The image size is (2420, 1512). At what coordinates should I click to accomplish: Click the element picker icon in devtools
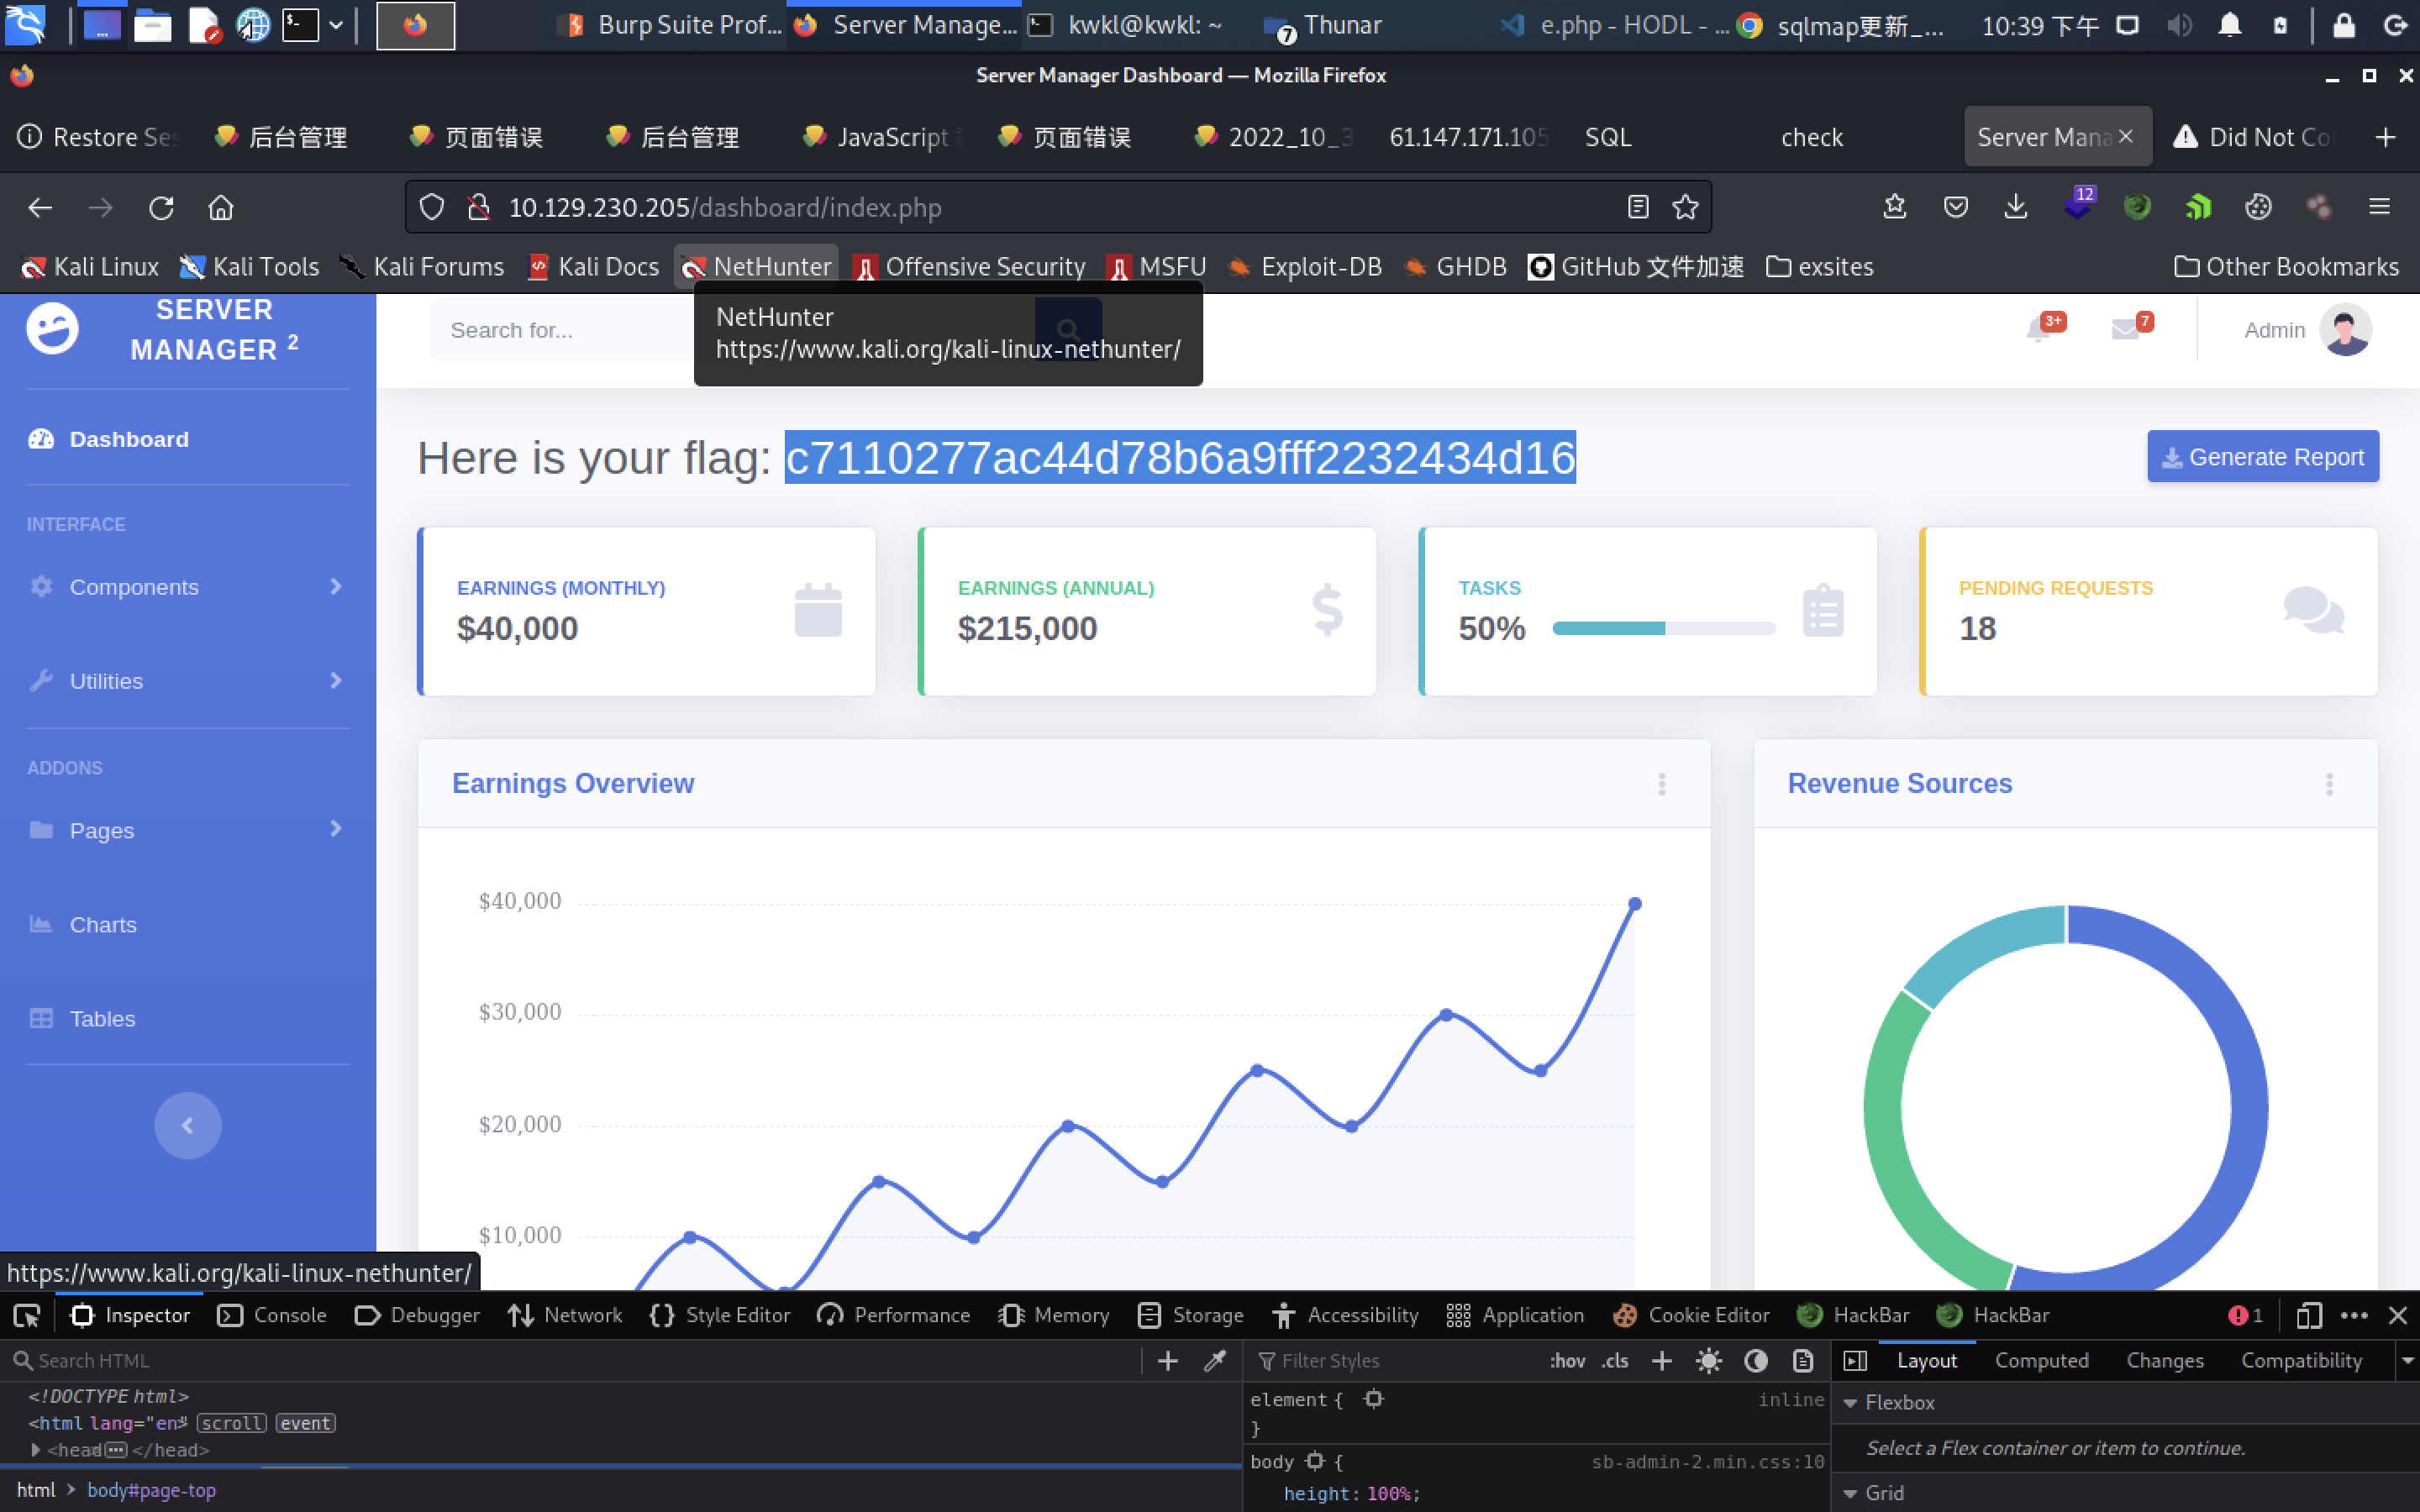[x=27, y=1315]
